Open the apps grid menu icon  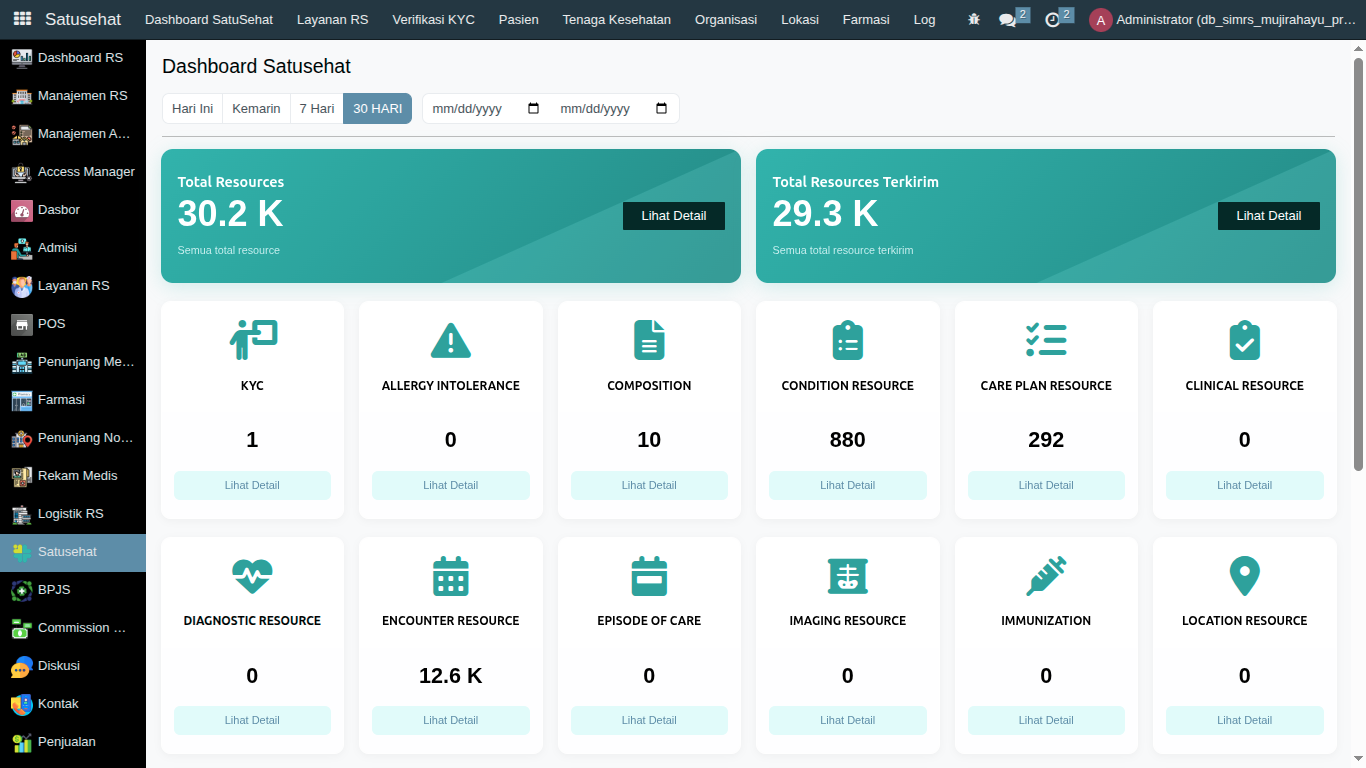tap(22, 19)
